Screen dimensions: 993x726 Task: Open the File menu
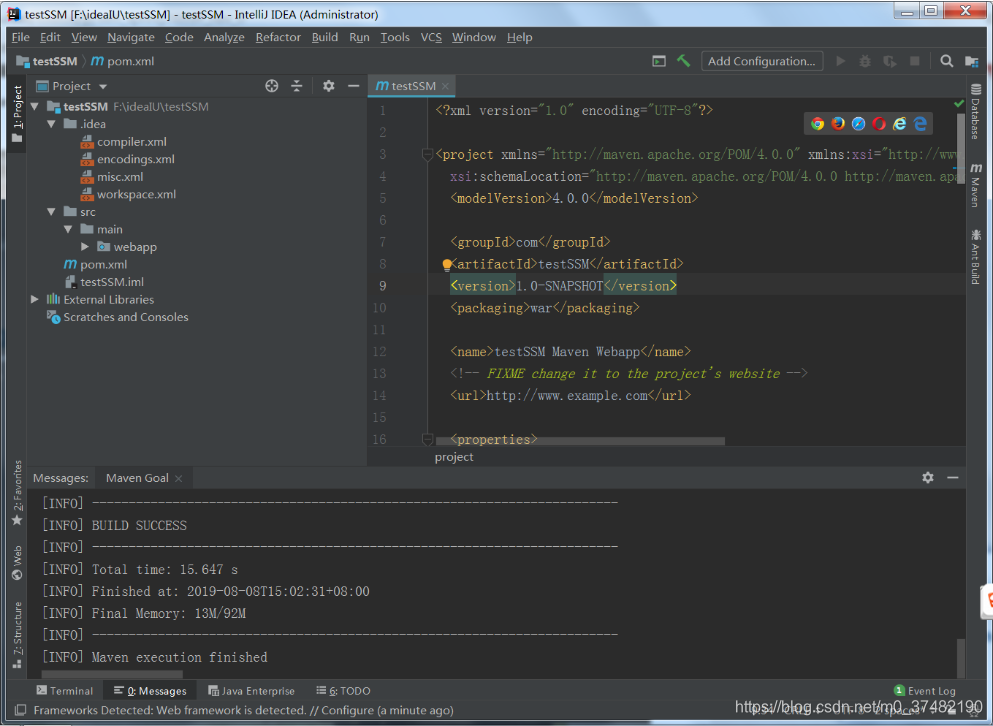(20, 37)
